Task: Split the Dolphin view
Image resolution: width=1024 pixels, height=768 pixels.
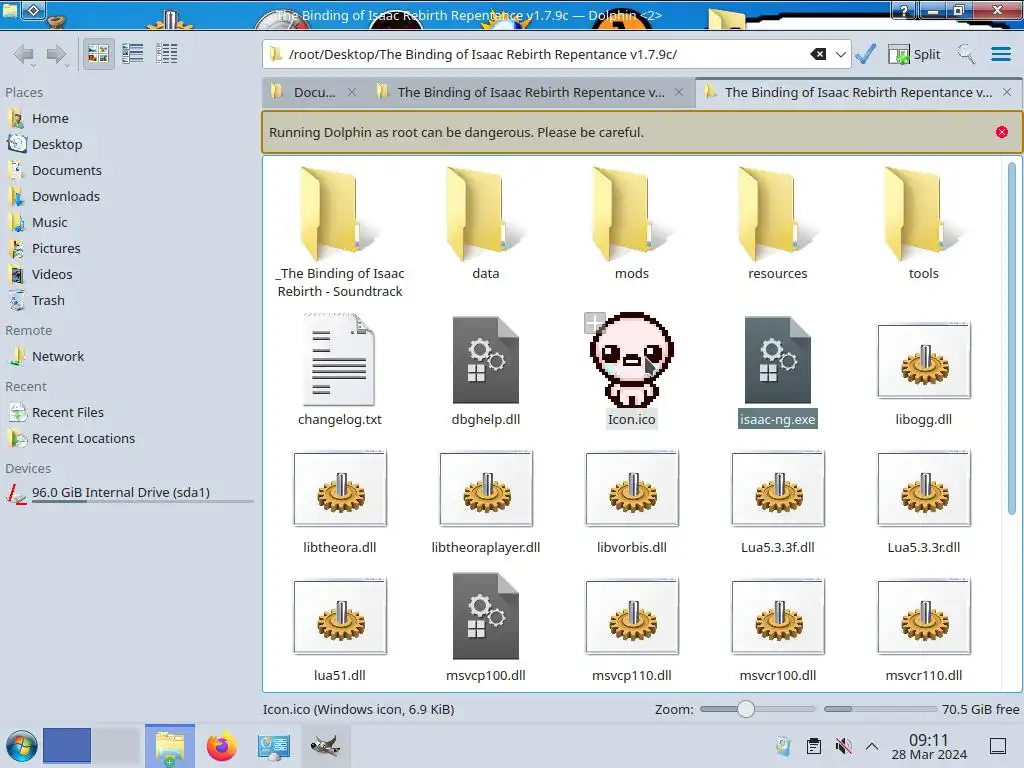Action: (914, 54)
